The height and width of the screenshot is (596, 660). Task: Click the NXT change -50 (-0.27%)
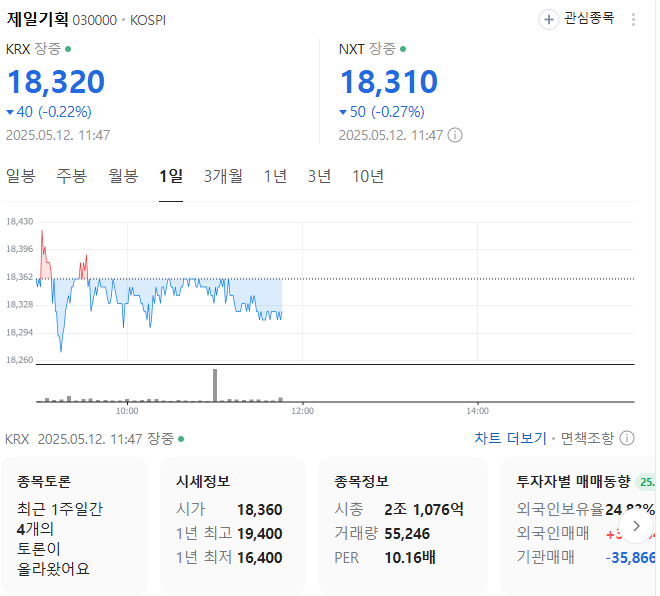[384, 113]
